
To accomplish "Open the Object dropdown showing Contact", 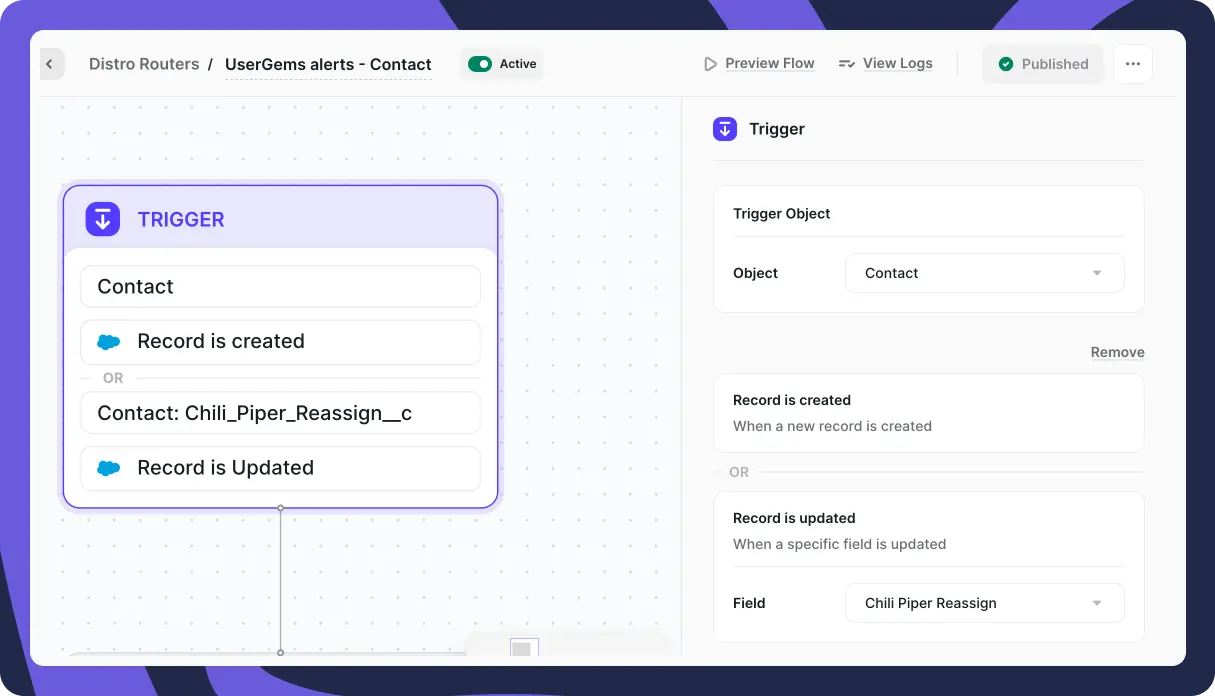I will click(985, 273).
